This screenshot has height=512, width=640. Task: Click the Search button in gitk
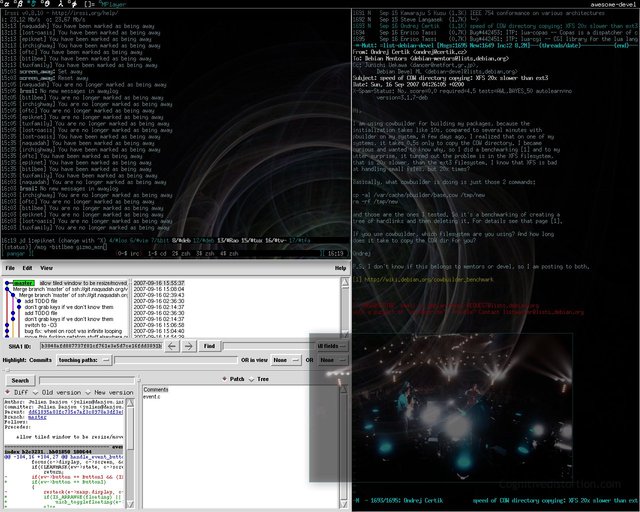[20, 381]
